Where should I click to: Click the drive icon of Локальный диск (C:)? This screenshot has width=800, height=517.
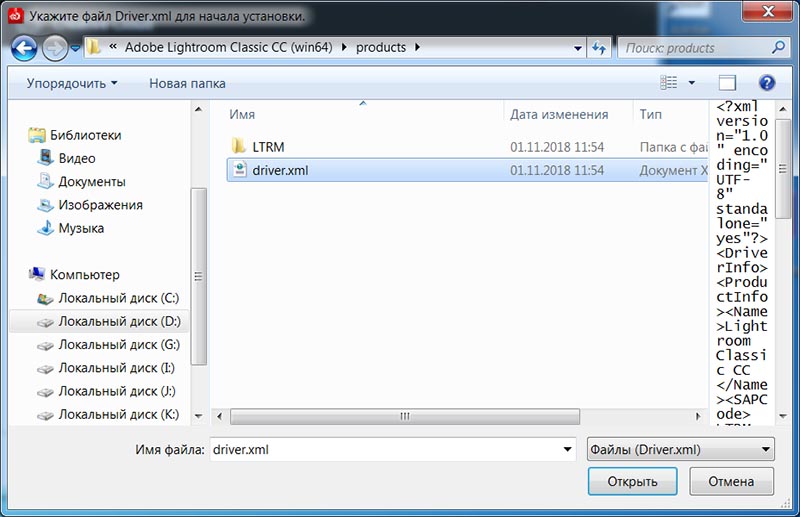[45, 299]
